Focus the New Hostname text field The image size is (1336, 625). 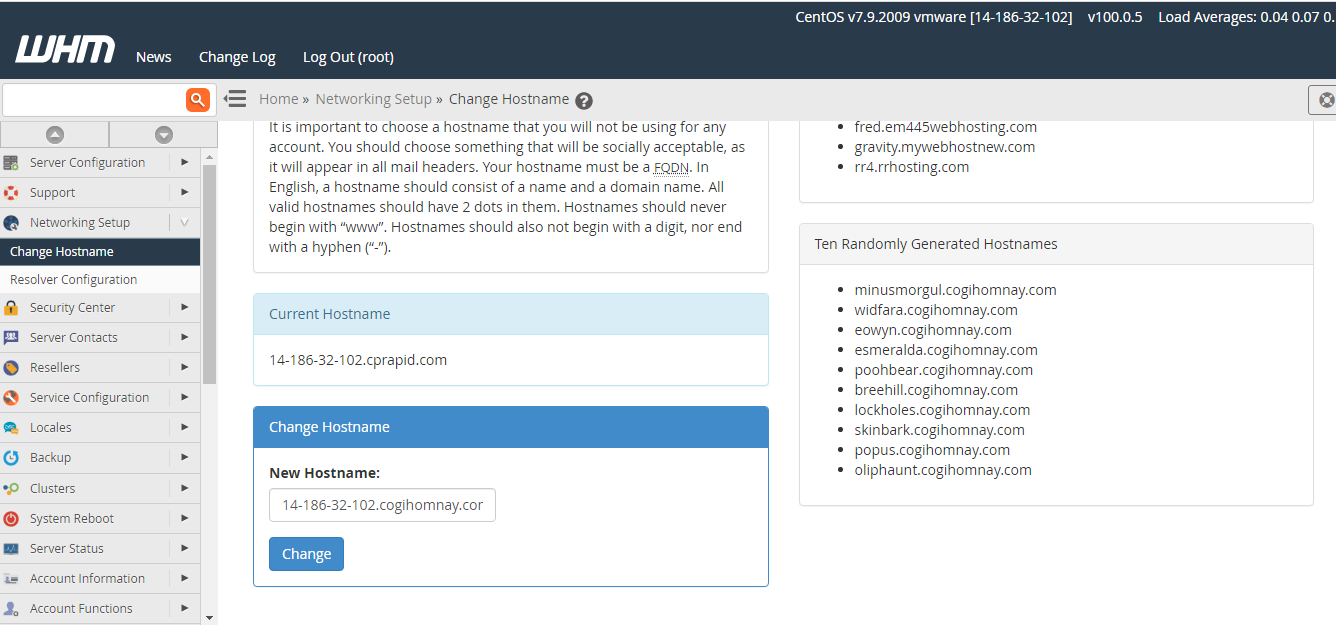[382, 505]
